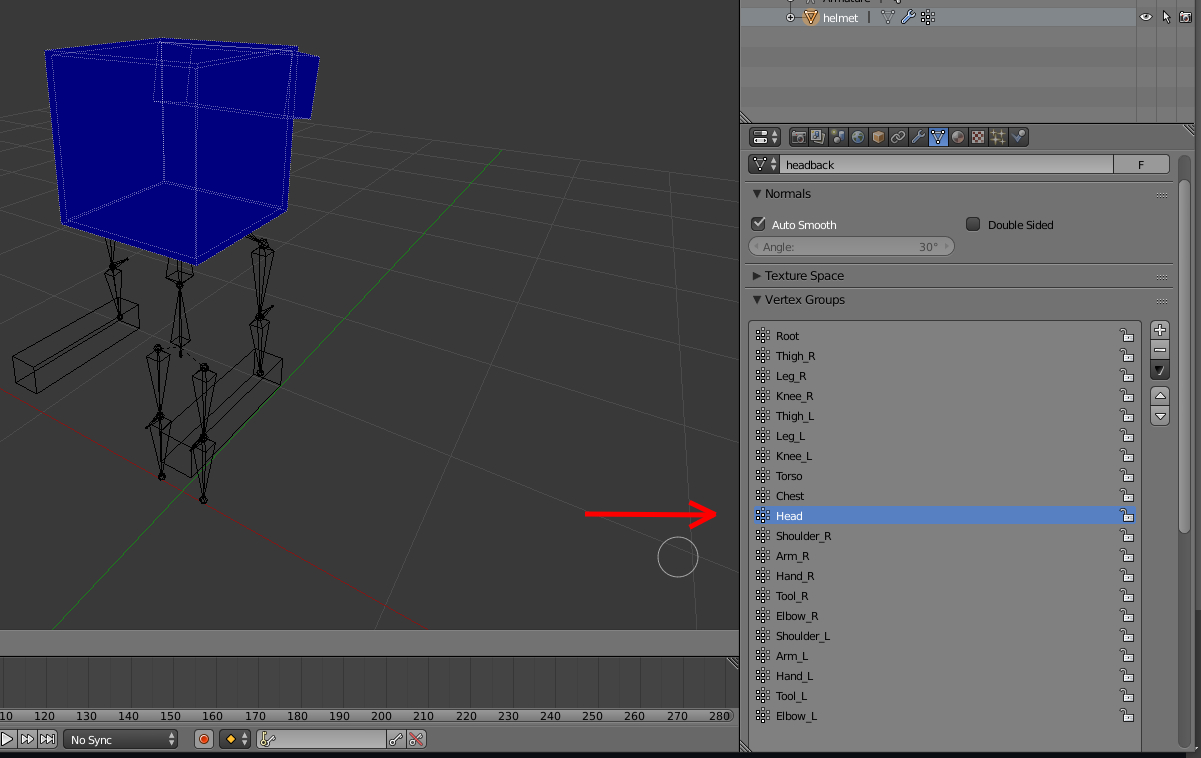Open the No Sync playback dropdown
Image resolution: width=1201 pixels, height=758 pixels.
click(x=121, y=739)
